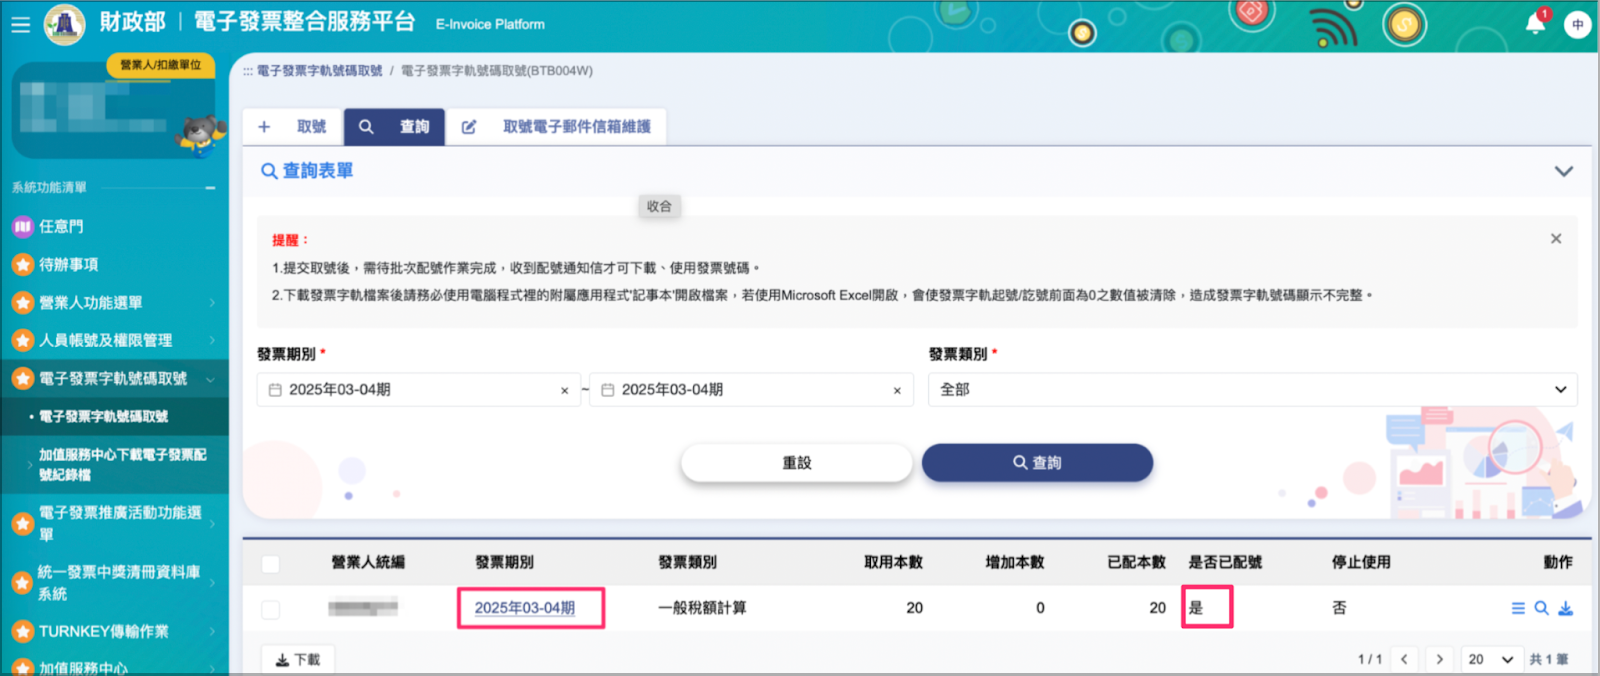Collapse the 系統功能清單 sidebar section

tap(210, 188)
